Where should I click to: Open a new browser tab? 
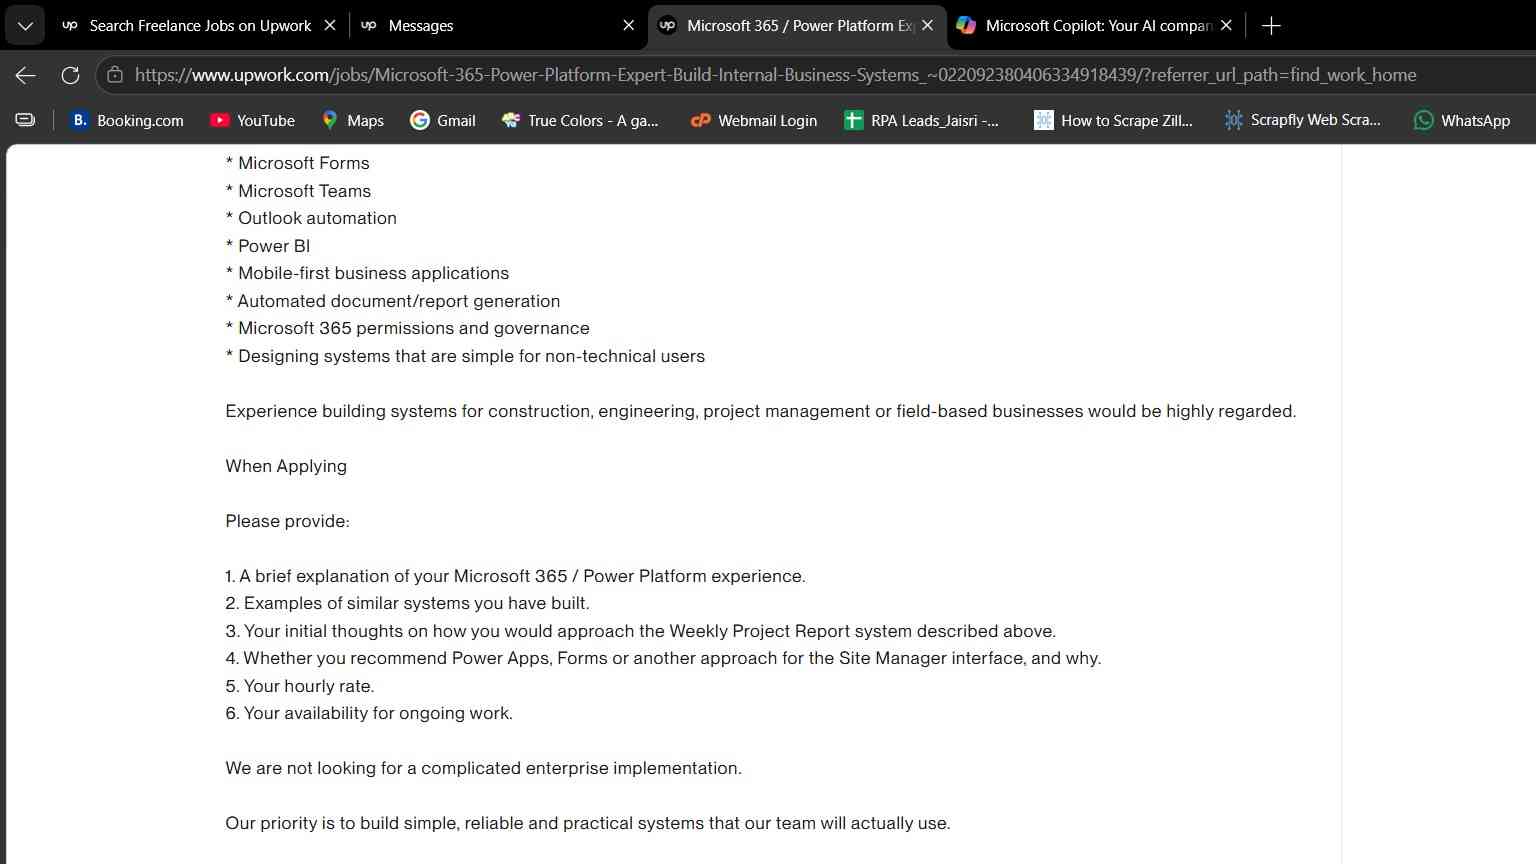1271,26
